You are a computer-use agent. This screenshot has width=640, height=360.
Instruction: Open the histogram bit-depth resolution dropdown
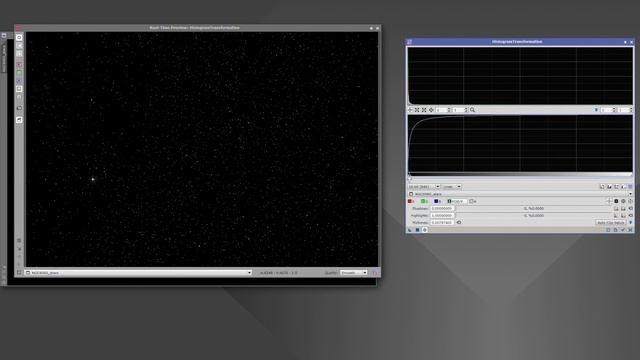424,187
